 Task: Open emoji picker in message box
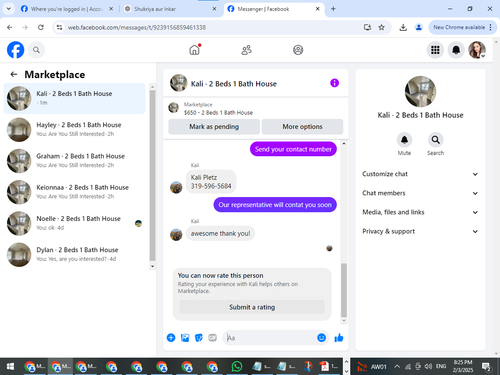(321, 338)
